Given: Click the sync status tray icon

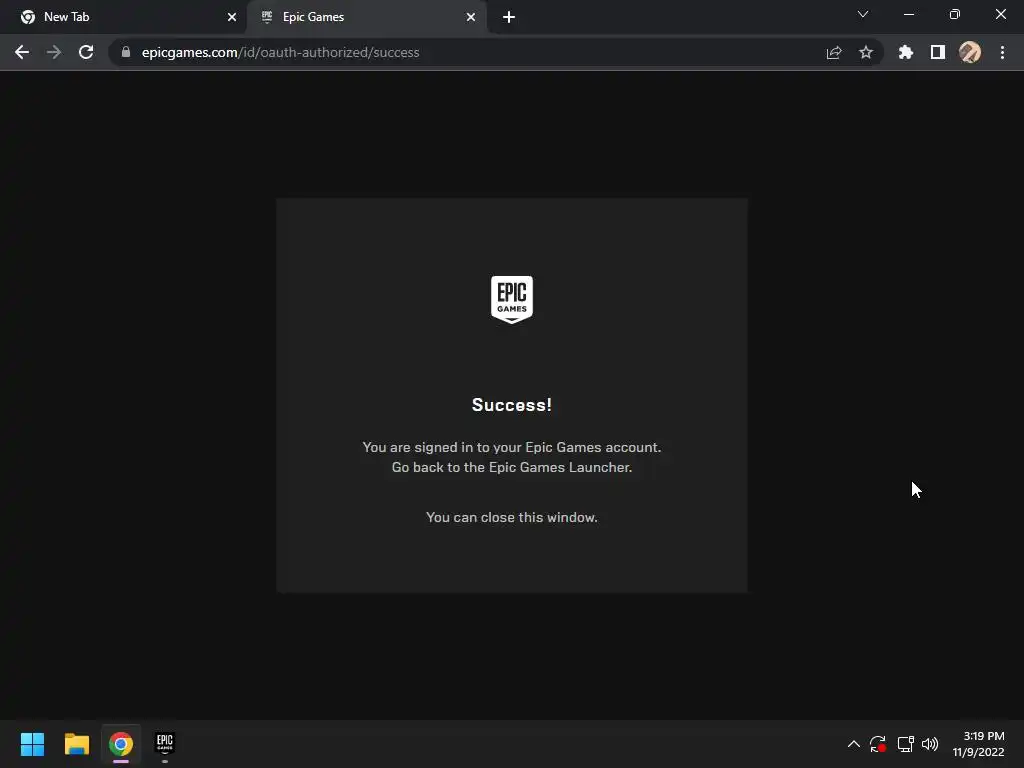Looking at the screenshot, I should (878, 744).
